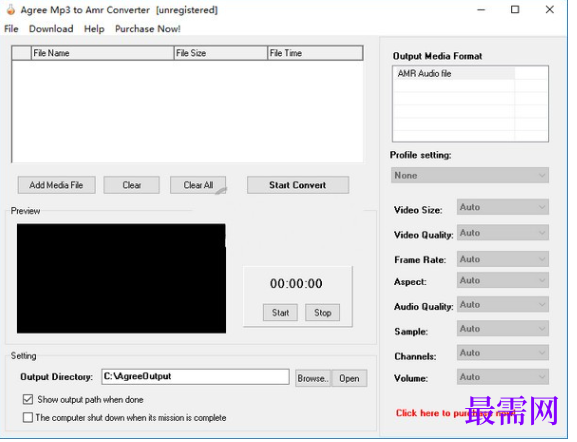Click the File Size column header
577x442 pixels.
point(220,53)
